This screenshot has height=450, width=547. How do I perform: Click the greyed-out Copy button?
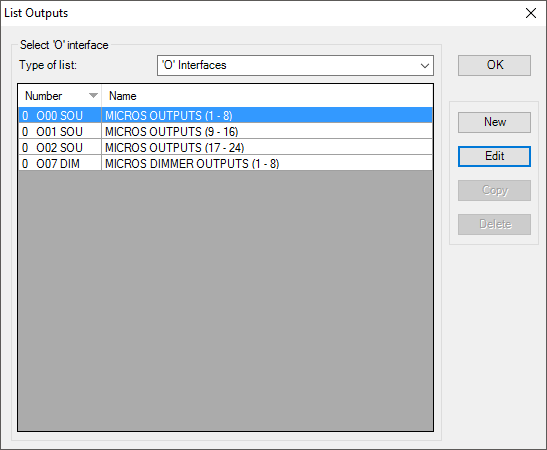tap(494, 190)
